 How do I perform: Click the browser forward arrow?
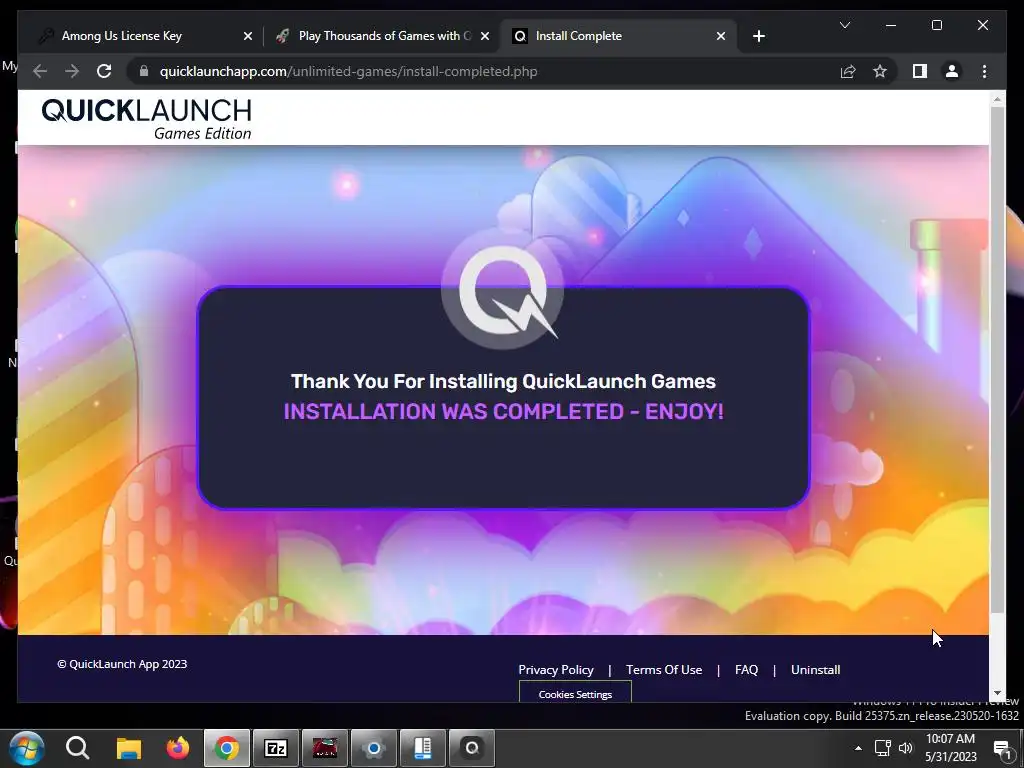point(72,71)
